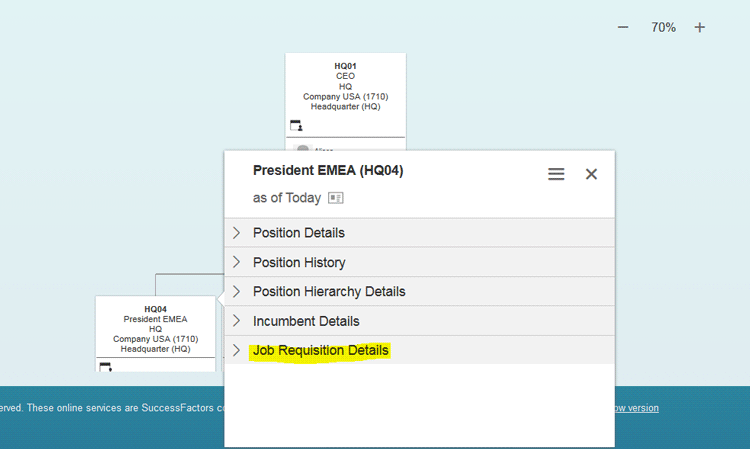
Task: Open the HQ01 CEO position card
Action: (345, 87)
